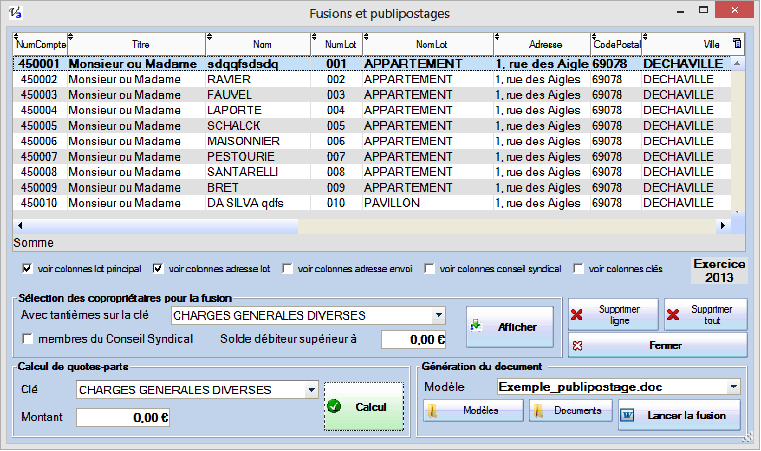This screenshot has width=761, height=451.
Task: Click the BRET name cell
Action: click(257, 187)
